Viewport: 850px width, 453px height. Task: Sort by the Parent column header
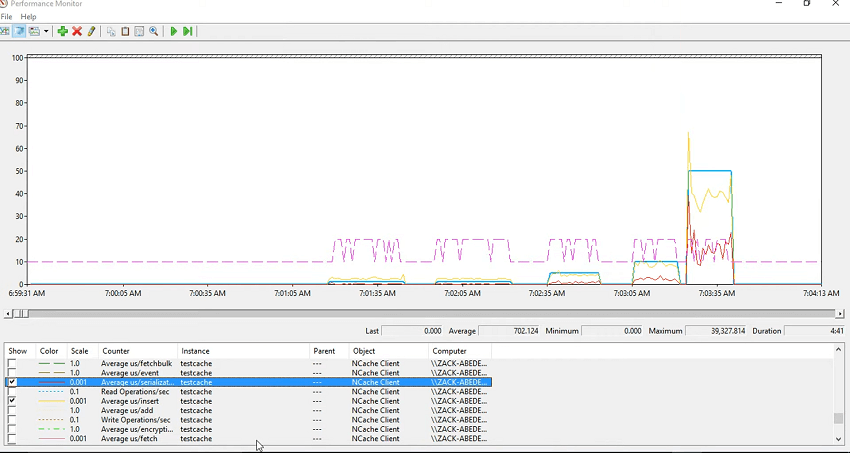click(329, 351)
